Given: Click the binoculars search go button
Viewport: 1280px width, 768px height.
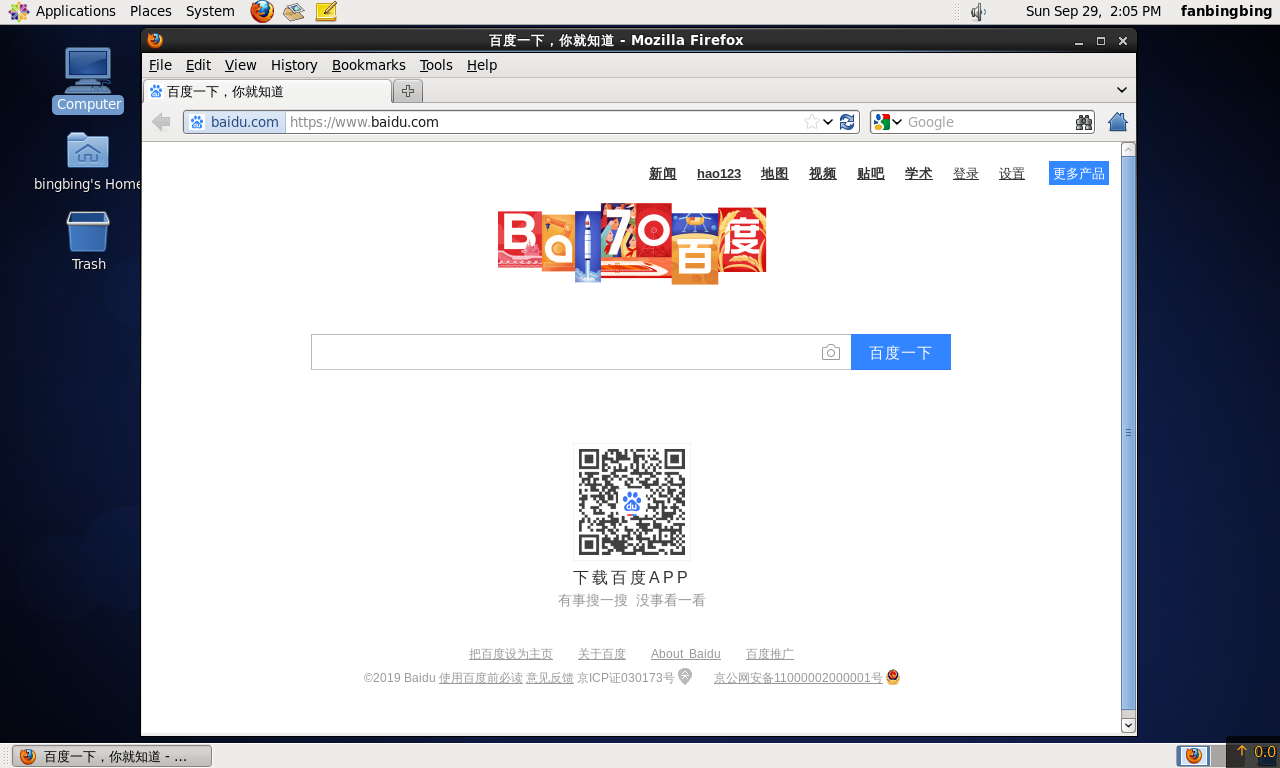Looking at the screenshot, I should tap(1084, 122).
